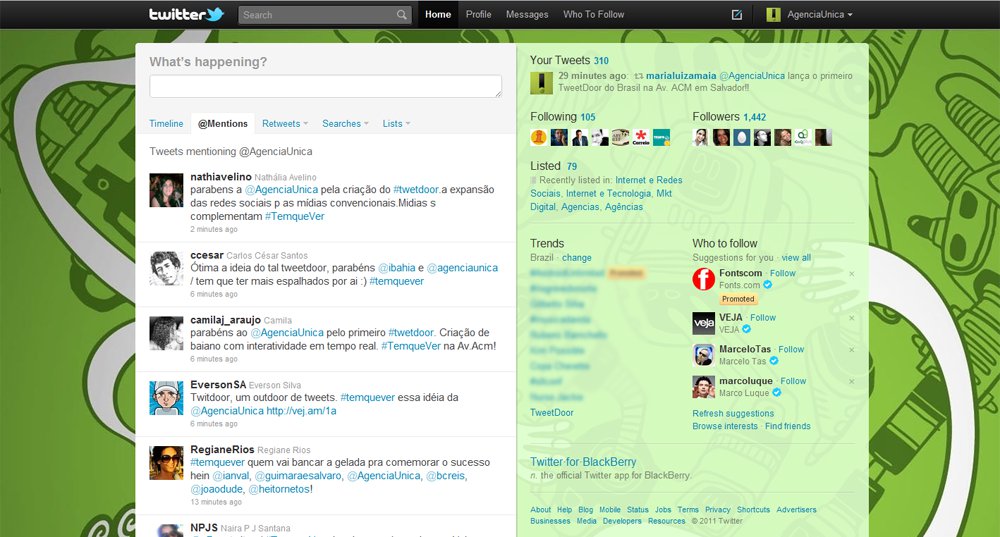
Task: Open the AgenciaUnica account dropdown
Action: (x=820, y=15)
